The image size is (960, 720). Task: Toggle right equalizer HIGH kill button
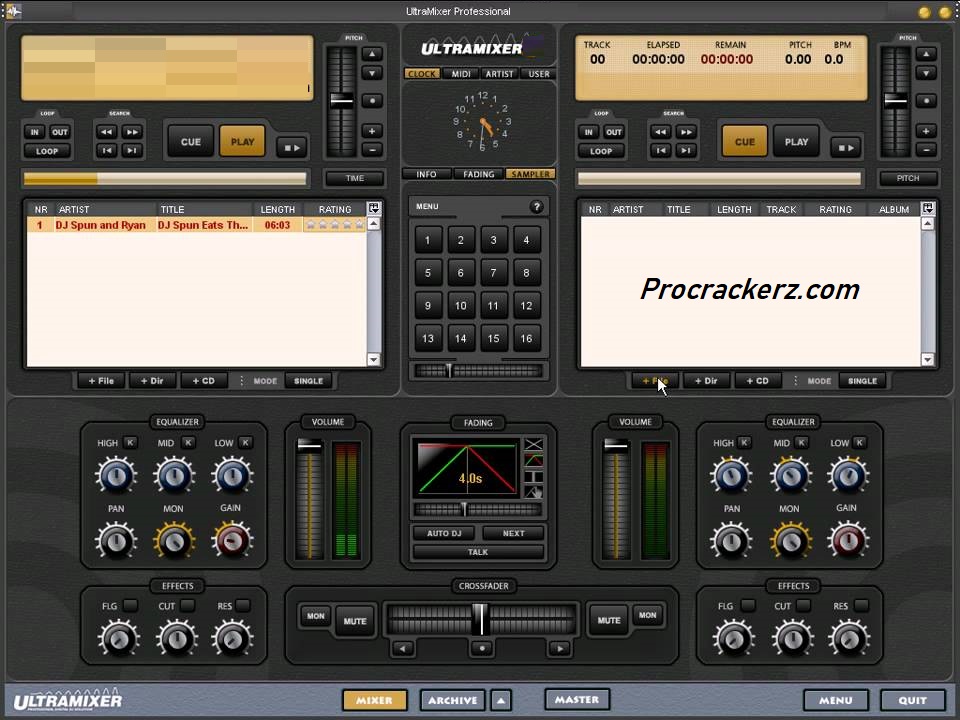[744, 442]
